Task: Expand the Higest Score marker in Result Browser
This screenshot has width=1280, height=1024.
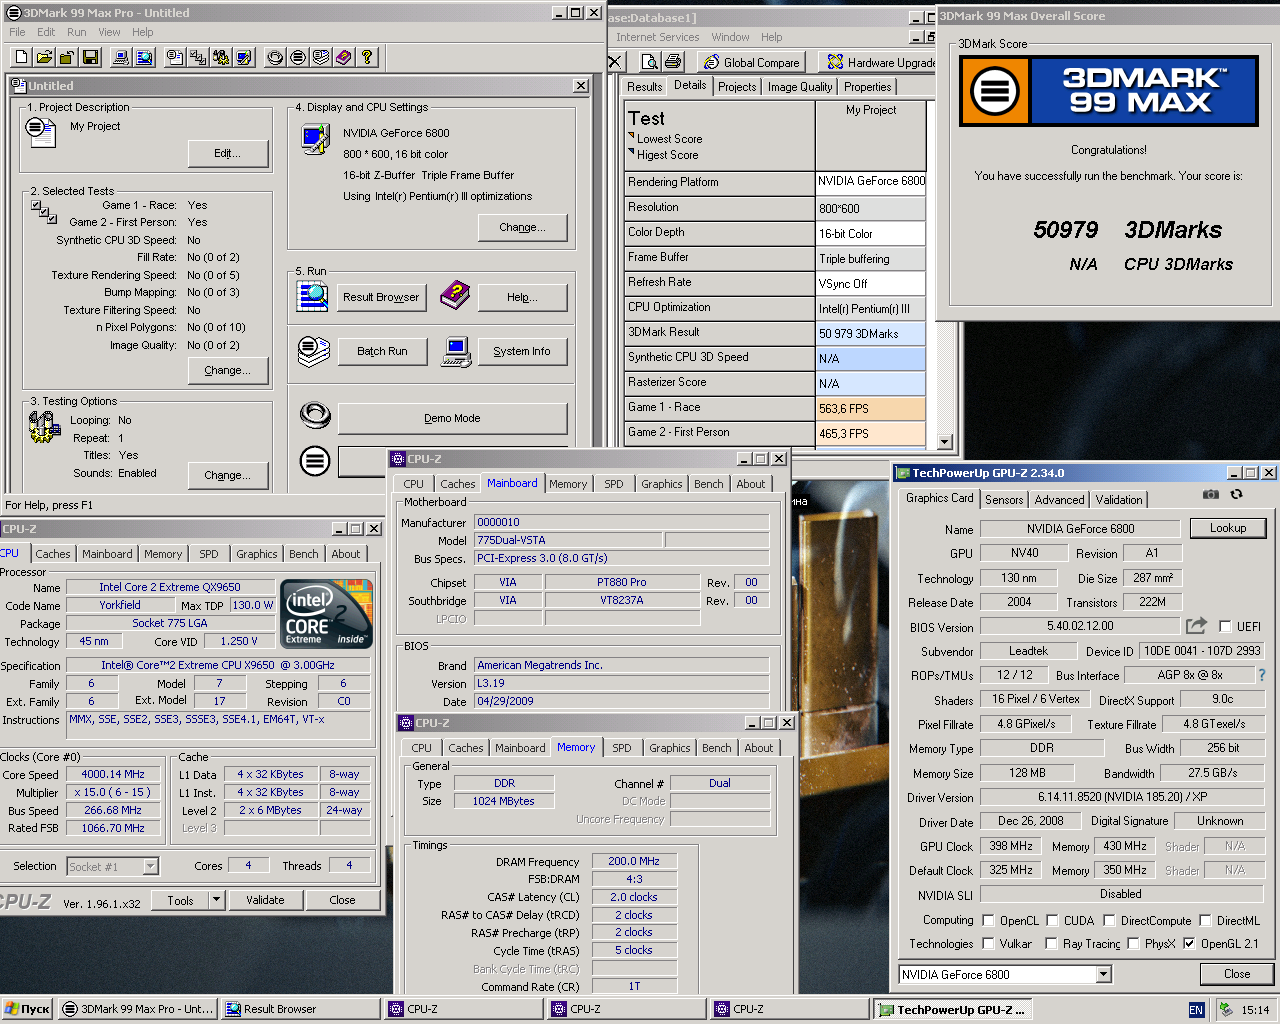Action: tap(632, 152)
